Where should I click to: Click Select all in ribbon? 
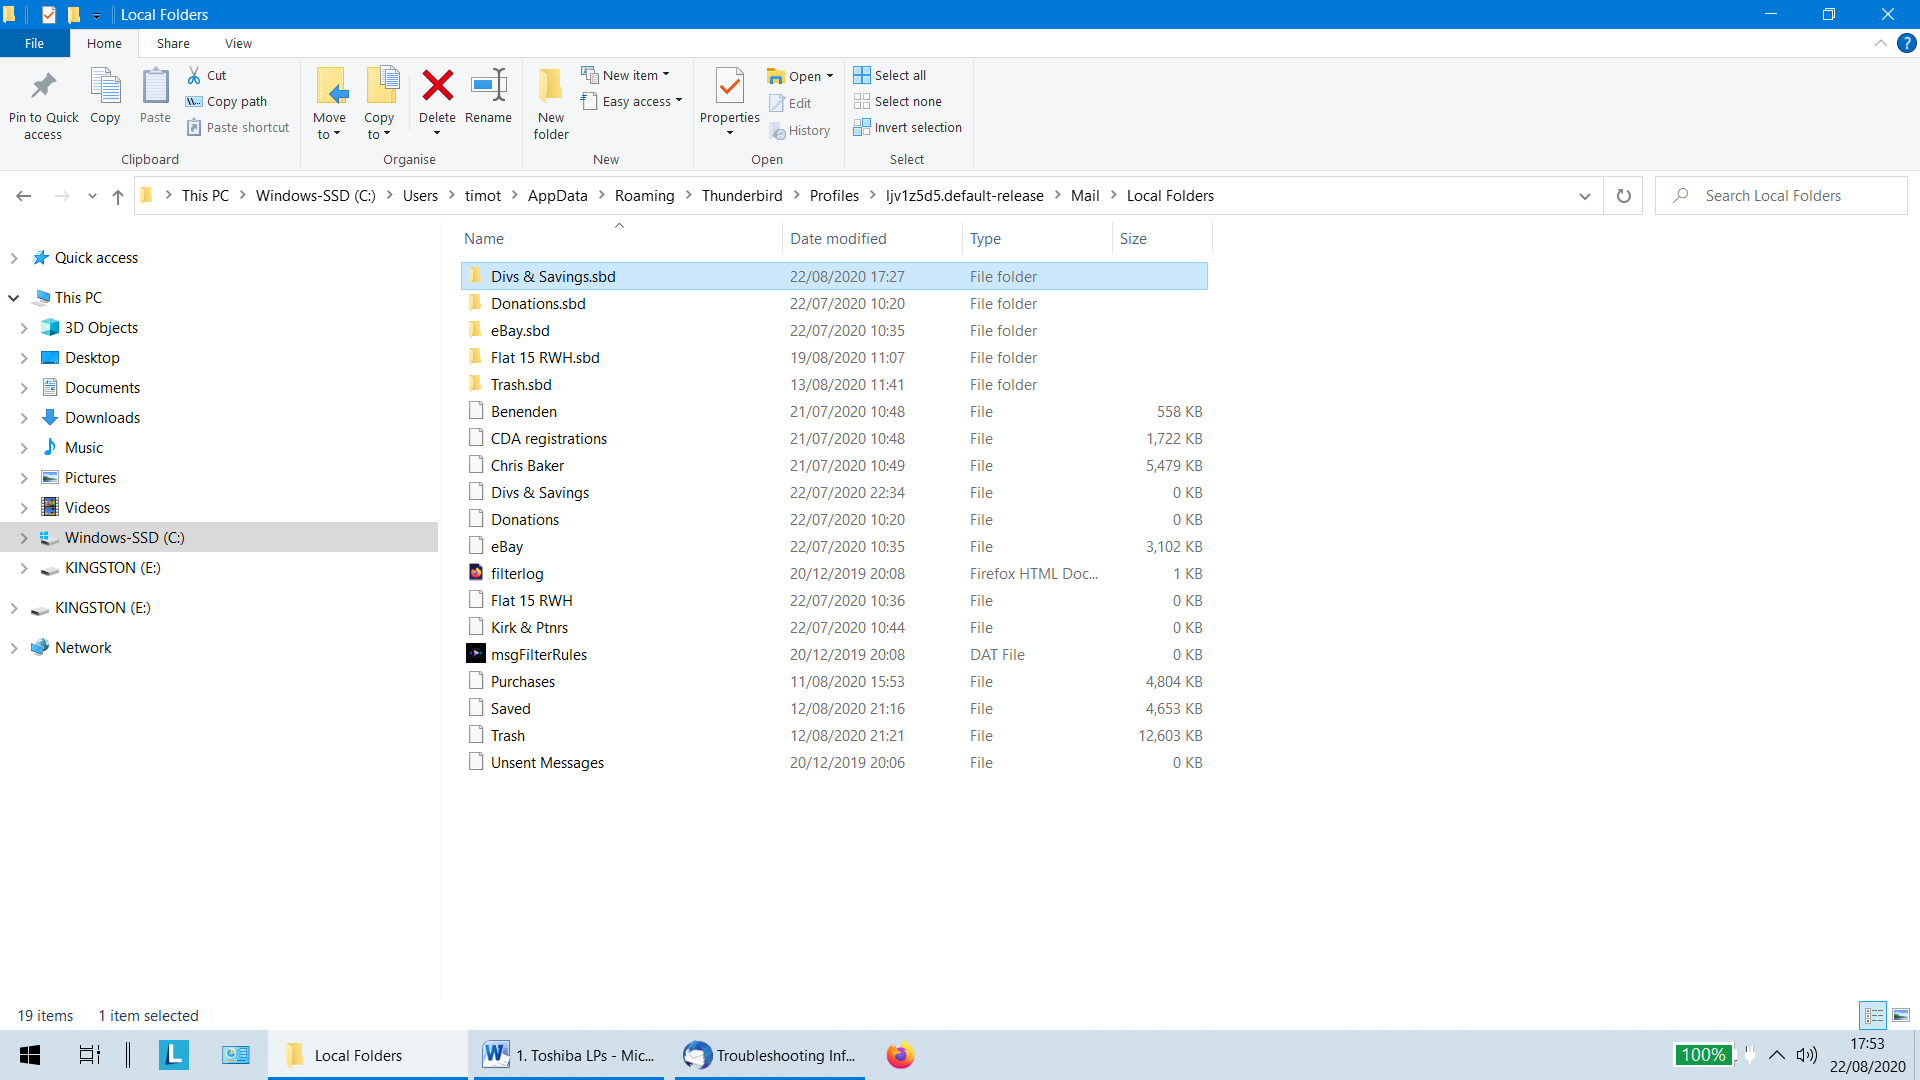pyautogui.click(x=890, y=75)
